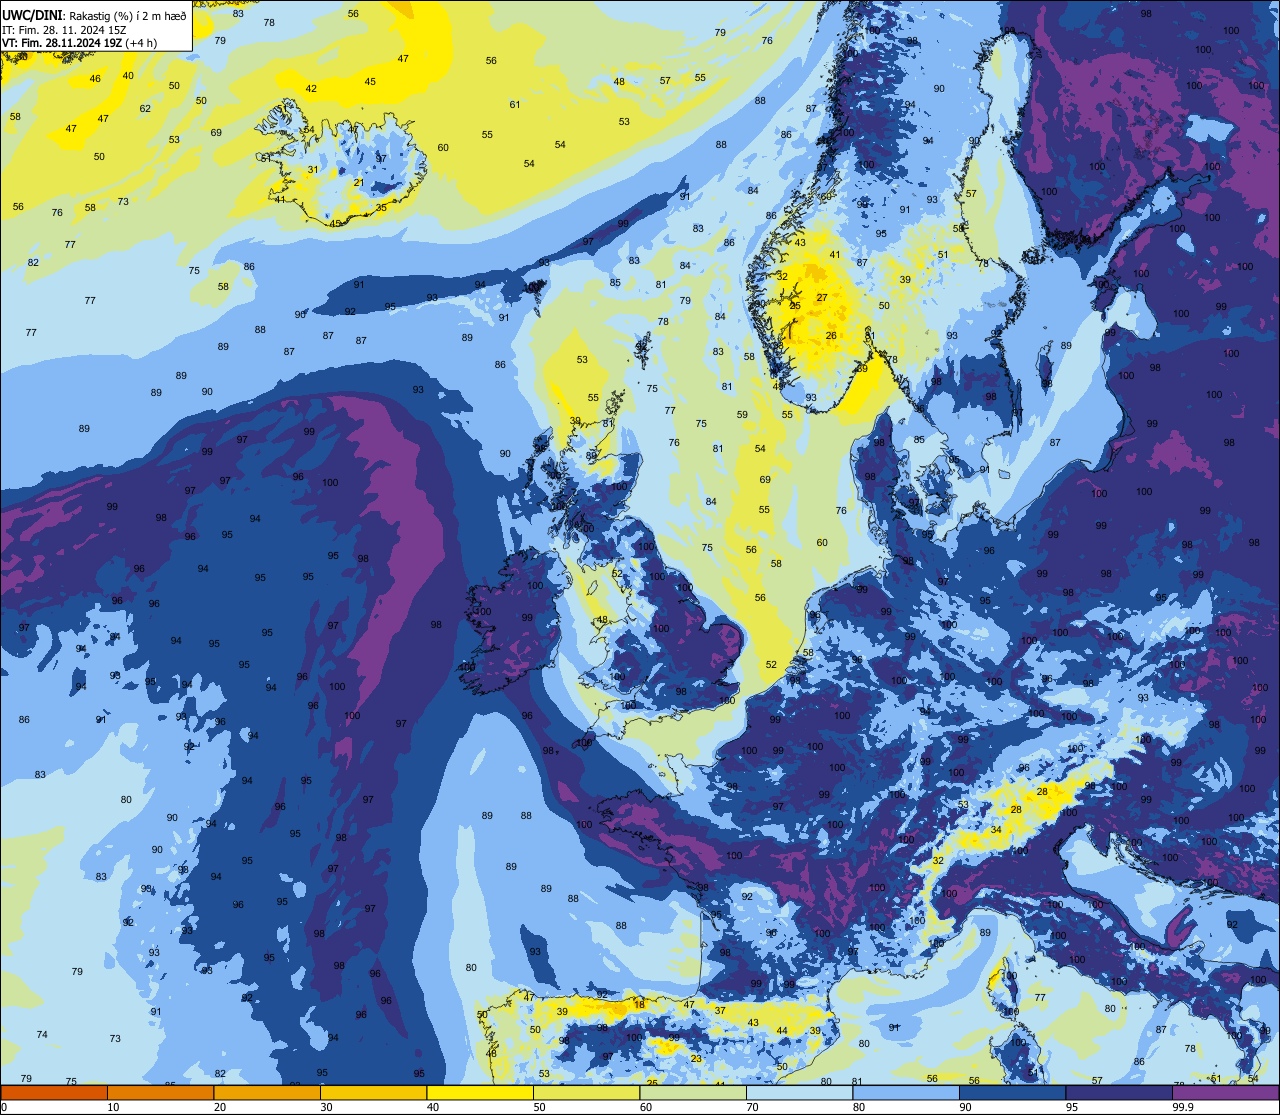Click the legend tick label 90
The image size is (1280, 1115).
point(965,1107)
